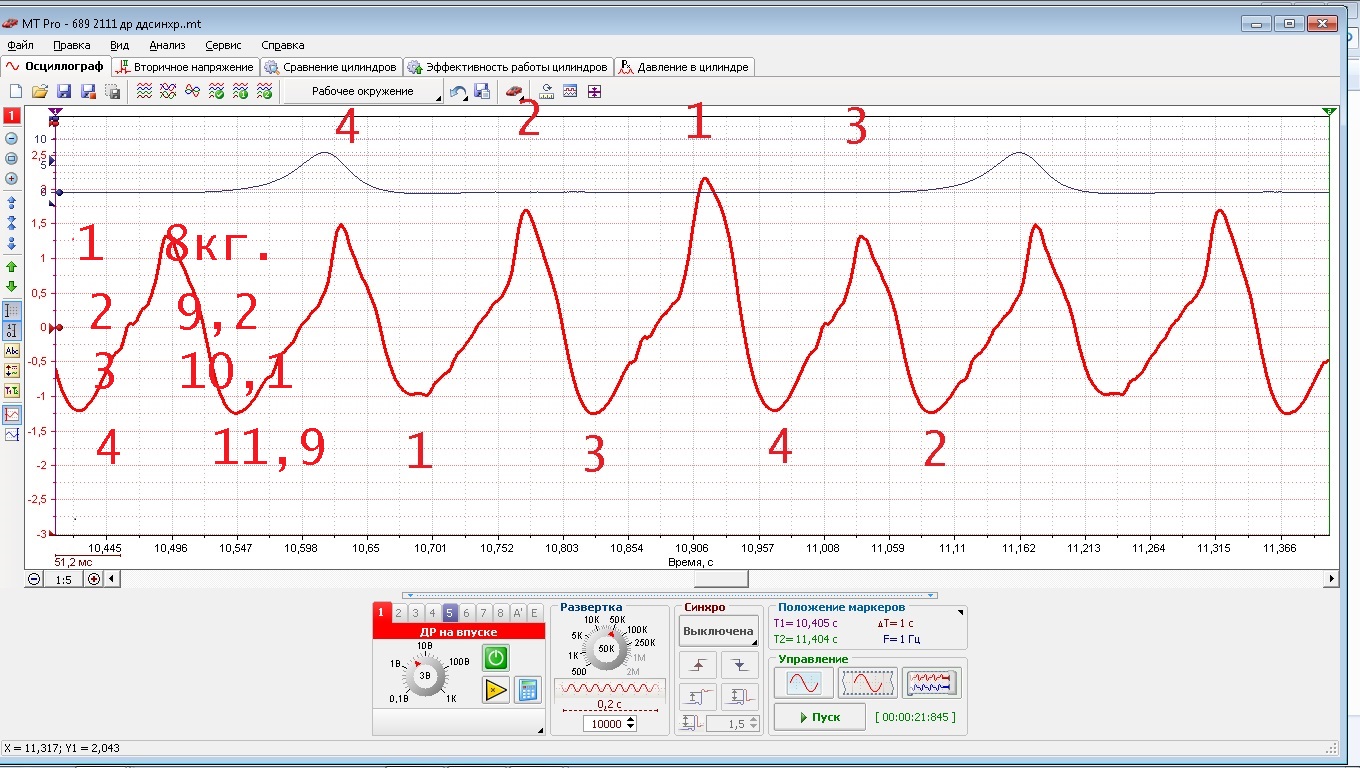Toggle the Abc text labels sidebar button
The height and width of the screenshot is (768, 1360).
pyautogui.click(x=12, y=351)
